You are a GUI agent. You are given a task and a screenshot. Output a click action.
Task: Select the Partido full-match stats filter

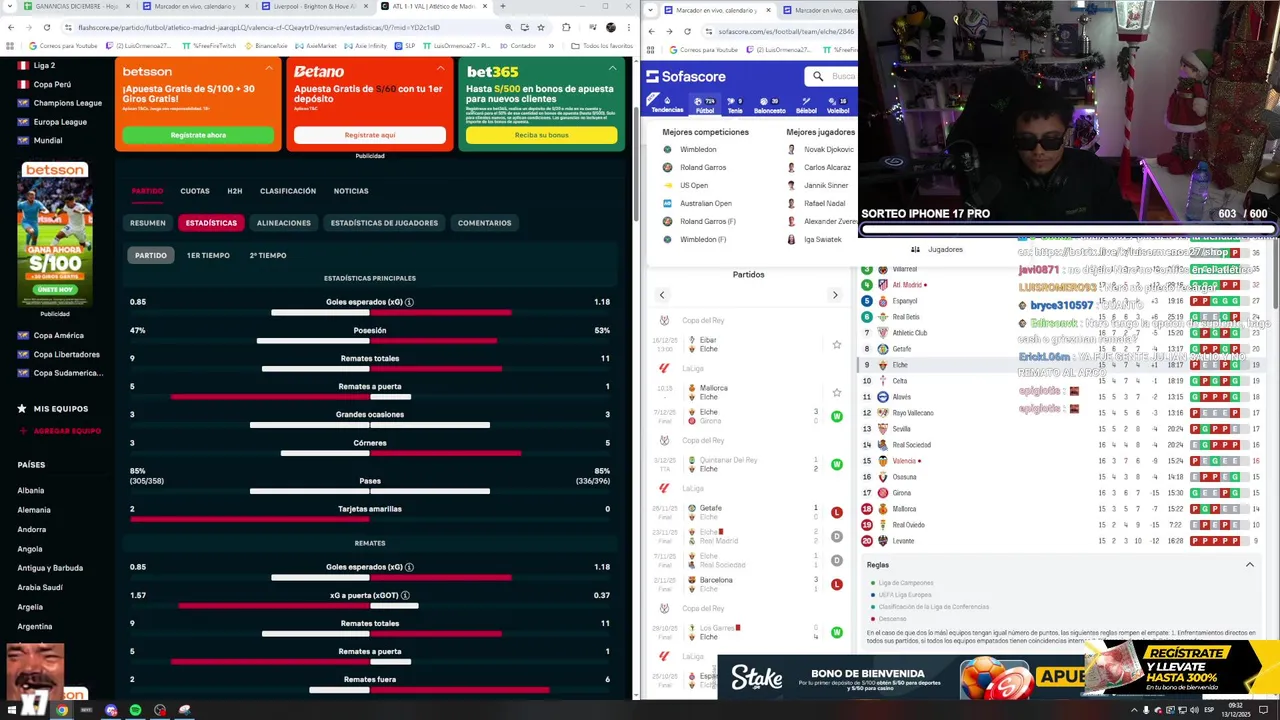[x=151, y=255]
